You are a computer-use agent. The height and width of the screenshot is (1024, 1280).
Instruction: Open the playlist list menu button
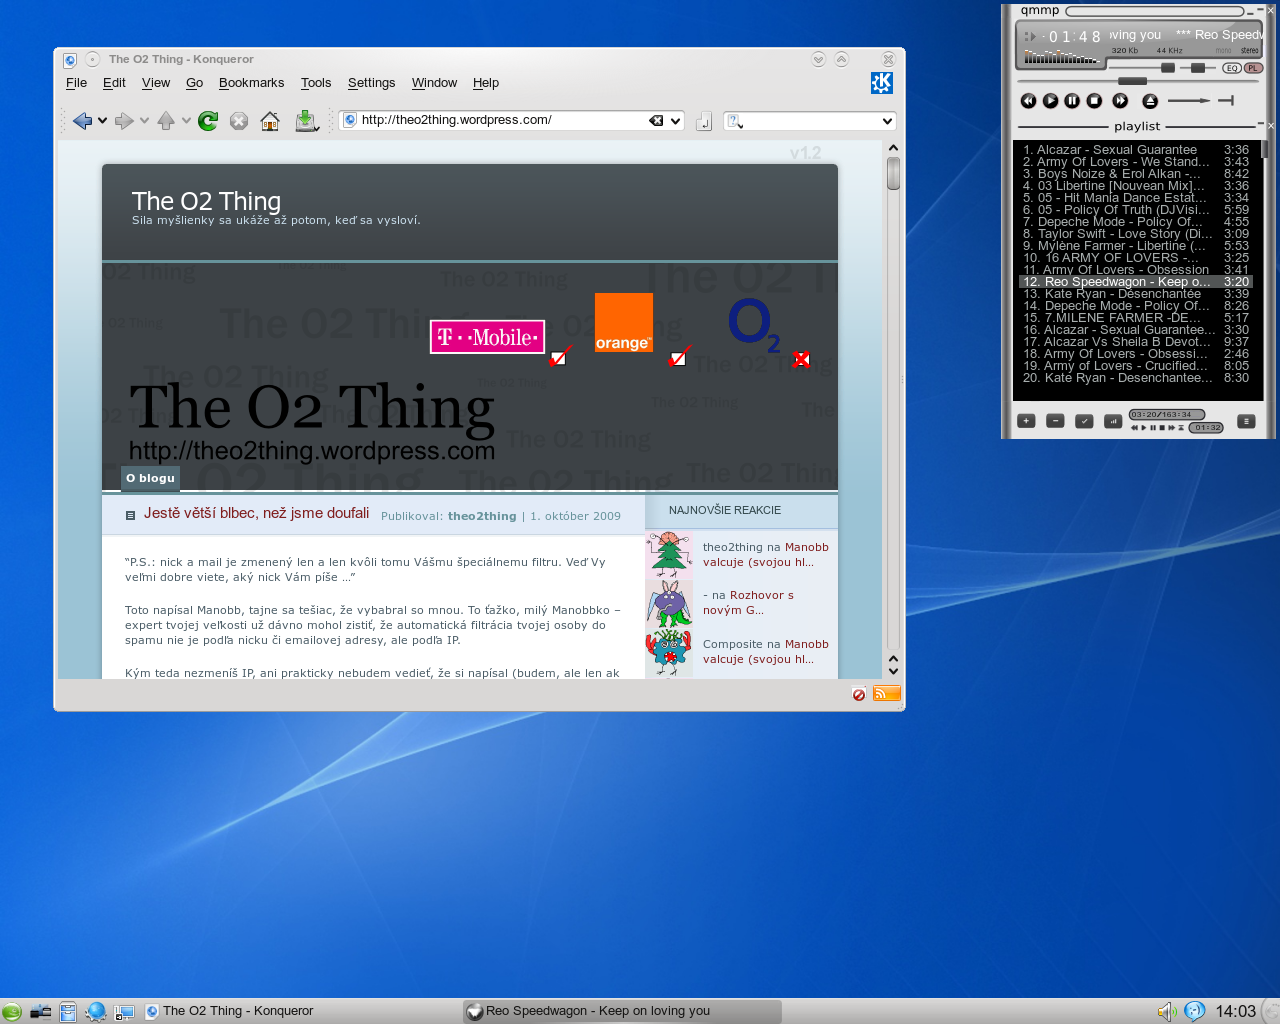[x=1246, y=421]
